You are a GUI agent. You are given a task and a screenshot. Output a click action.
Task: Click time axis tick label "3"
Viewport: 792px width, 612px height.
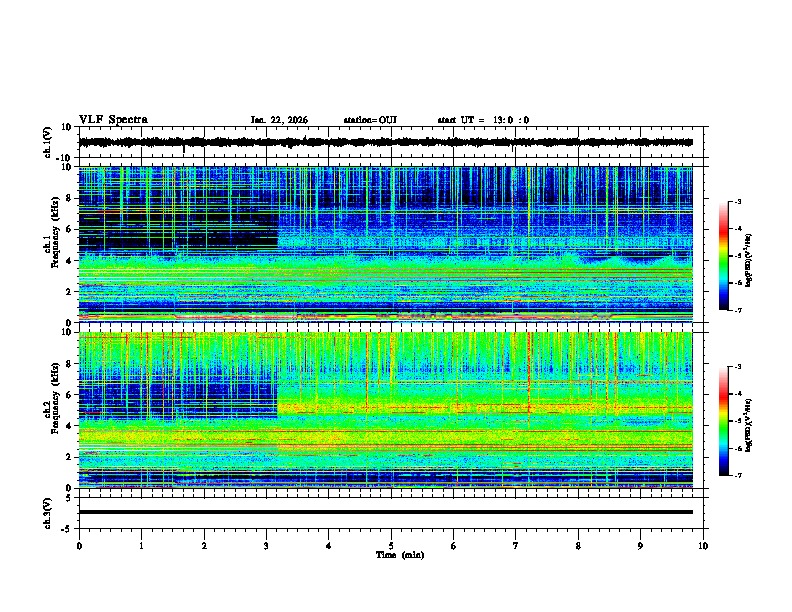266,546
